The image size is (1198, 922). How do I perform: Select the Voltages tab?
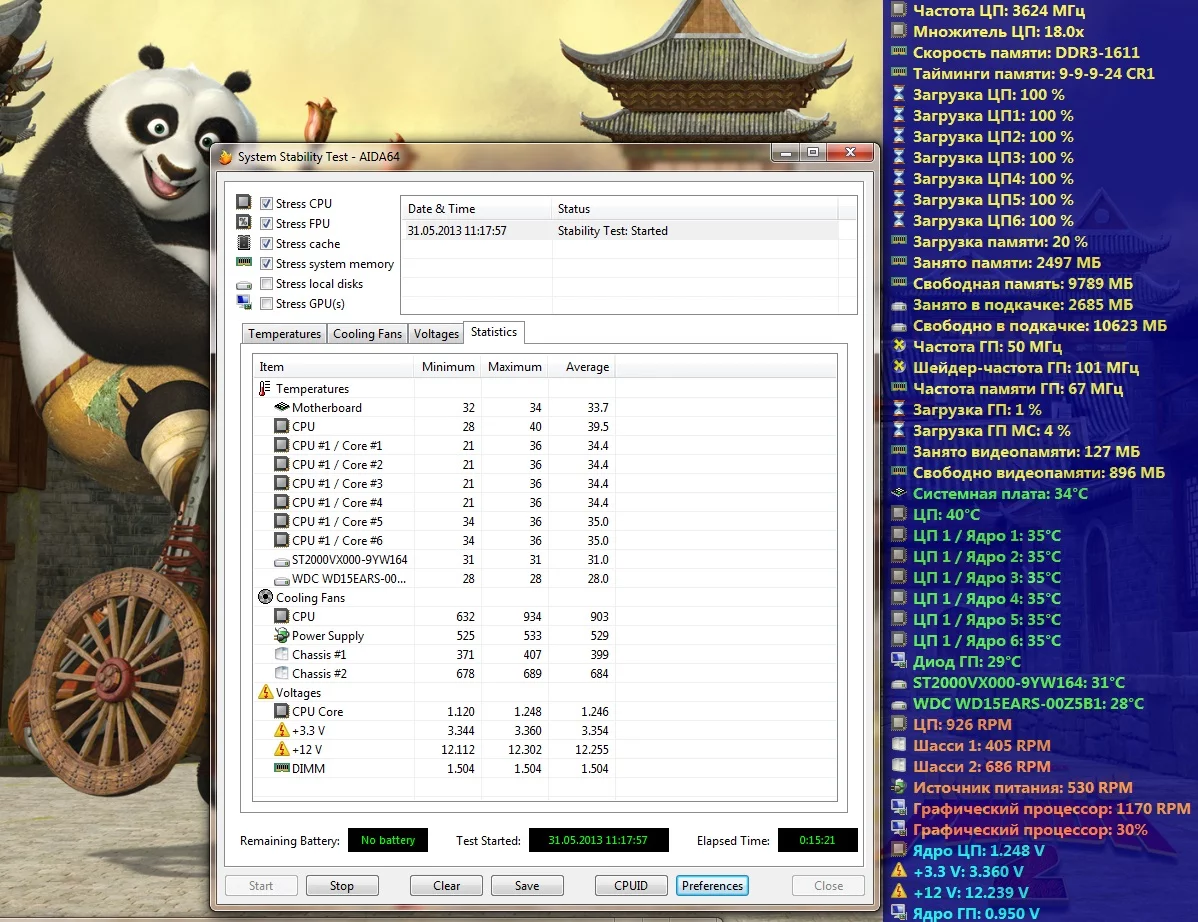point(435,334)
